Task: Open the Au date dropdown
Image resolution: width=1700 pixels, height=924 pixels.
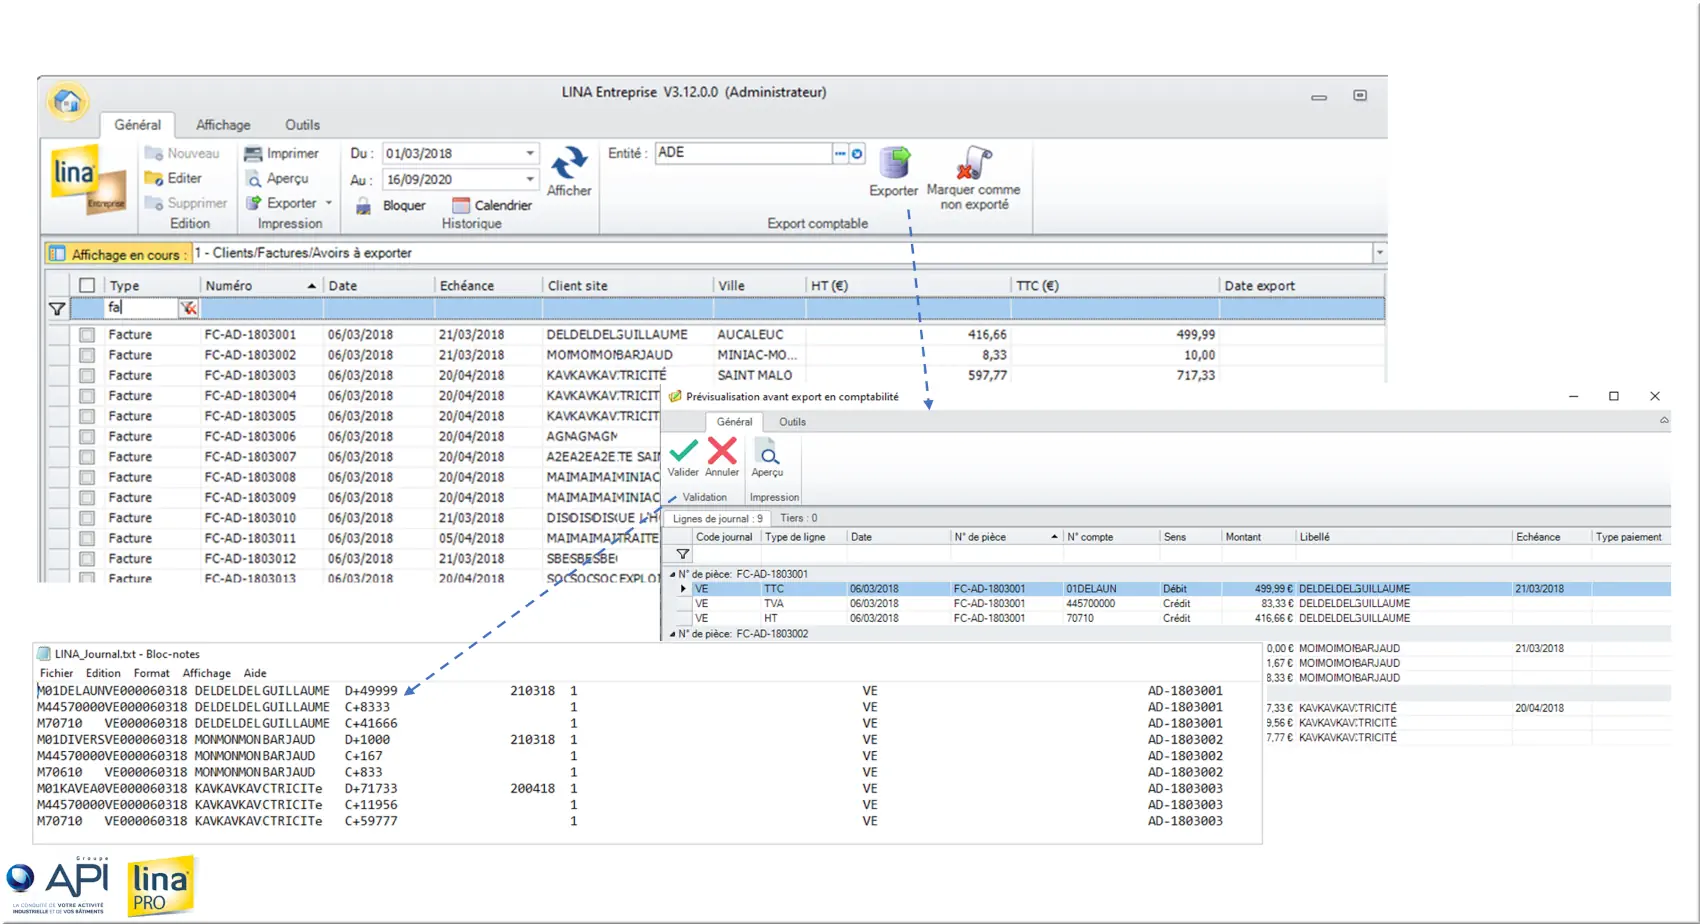Action: coord(530,180)
